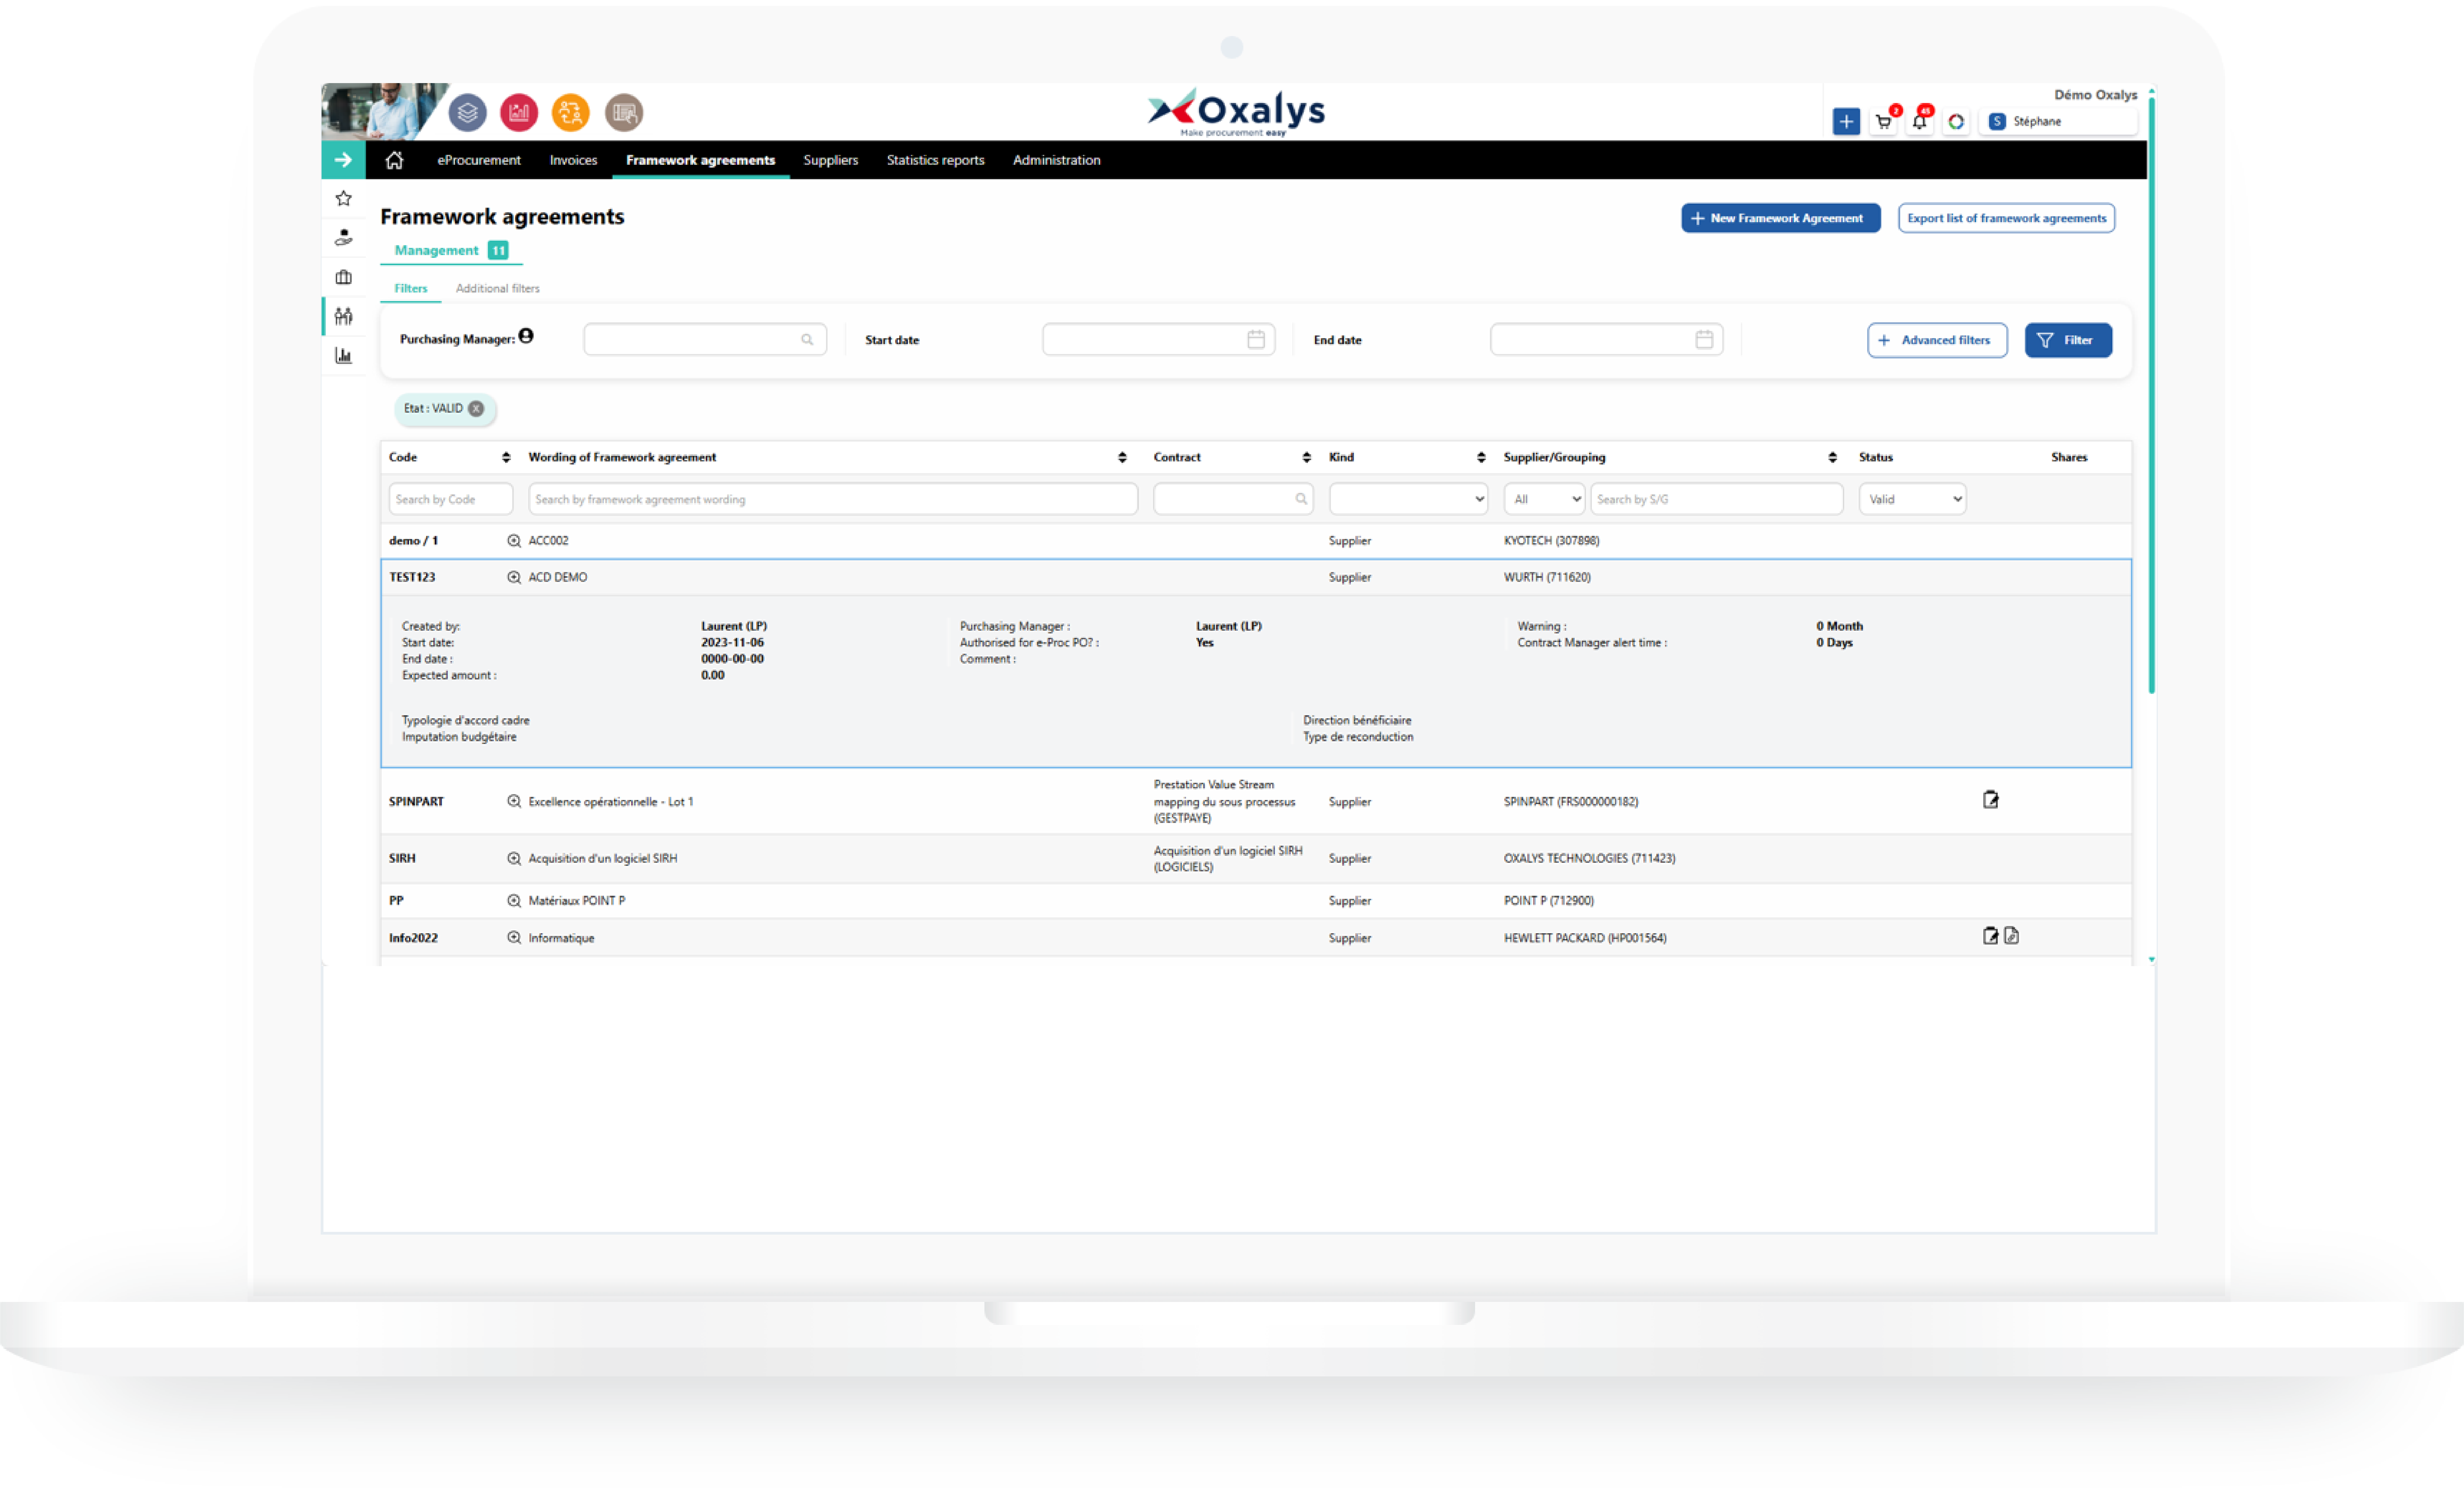
Task: View details of Info2022 agreement
Action: 514,937
